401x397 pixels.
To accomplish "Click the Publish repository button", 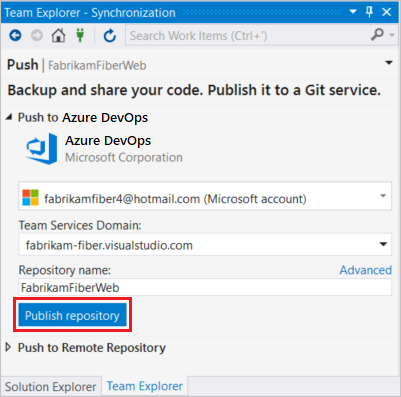I will [72, 315].
